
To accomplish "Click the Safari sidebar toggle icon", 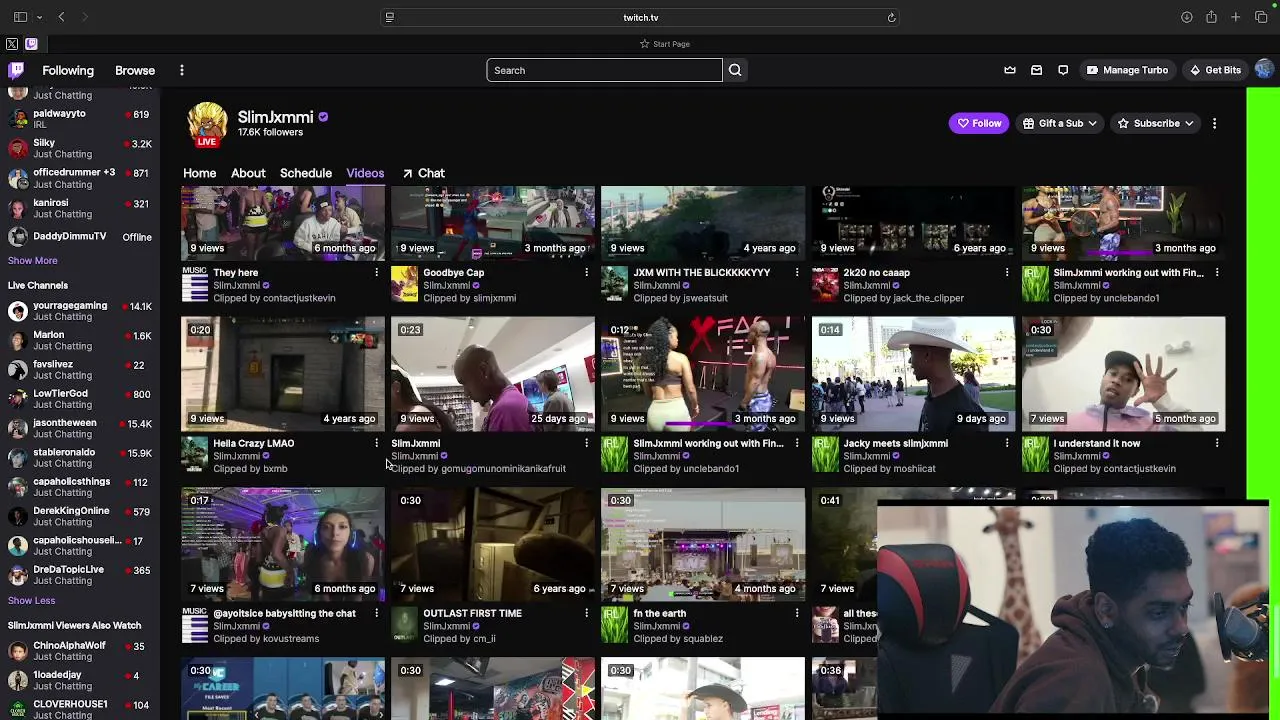I will pos(20,17).
